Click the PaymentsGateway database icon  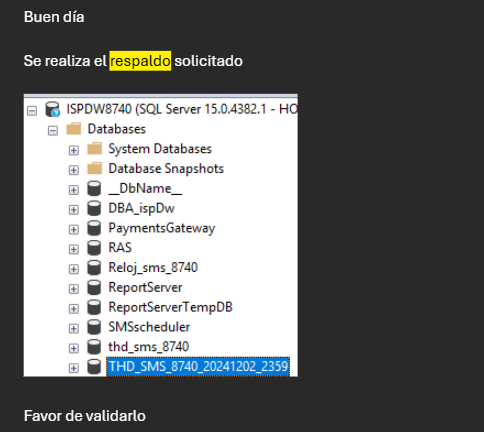pyautogui.click(x=94, y=228)
